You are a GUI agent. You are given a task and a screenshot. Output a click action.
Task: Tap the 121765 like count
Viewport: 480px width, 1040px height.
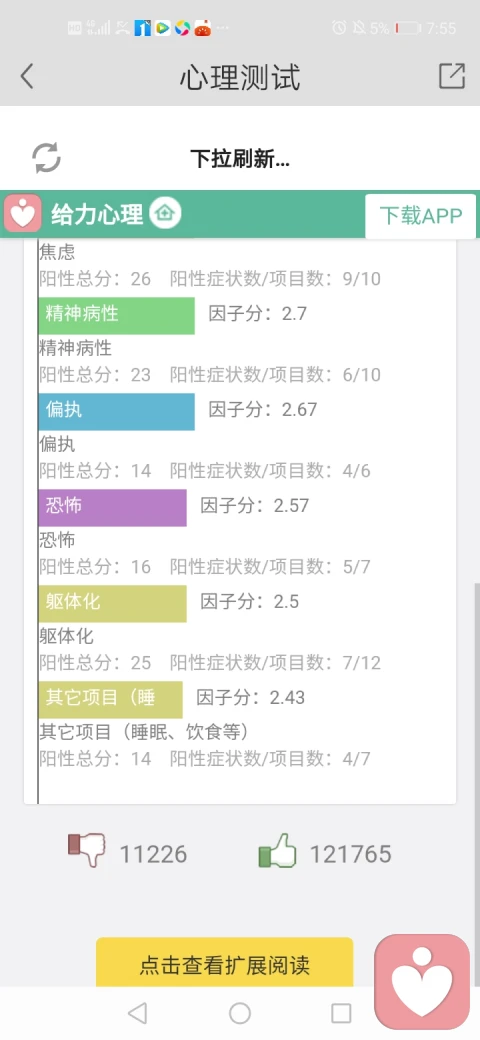coord(351,854)
